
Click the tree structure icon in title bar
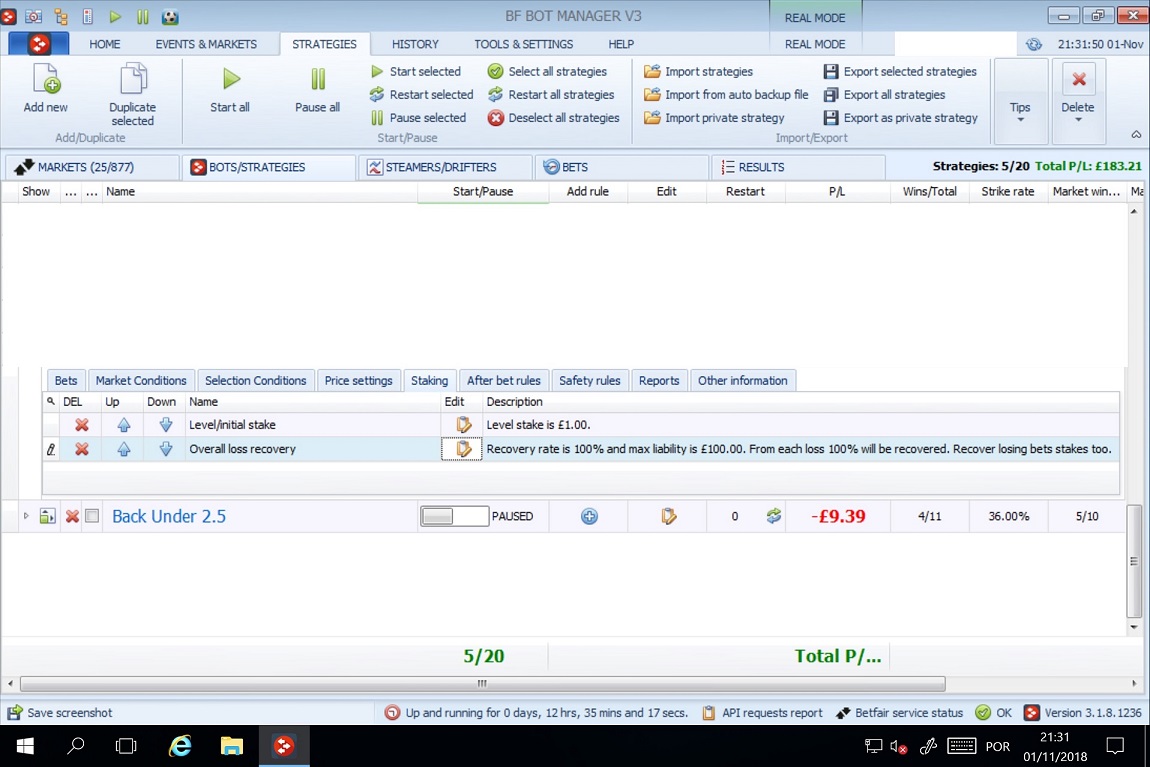(61, 16)
